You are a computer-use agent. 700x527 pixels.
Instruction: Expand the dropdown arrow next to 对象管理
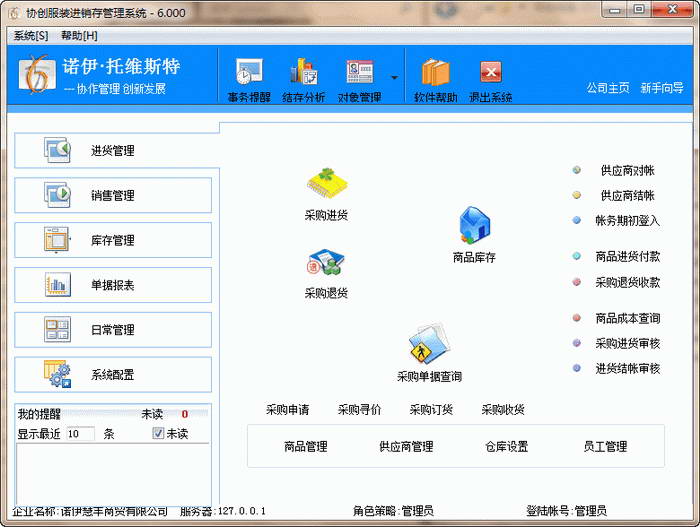tap(394, 78)
